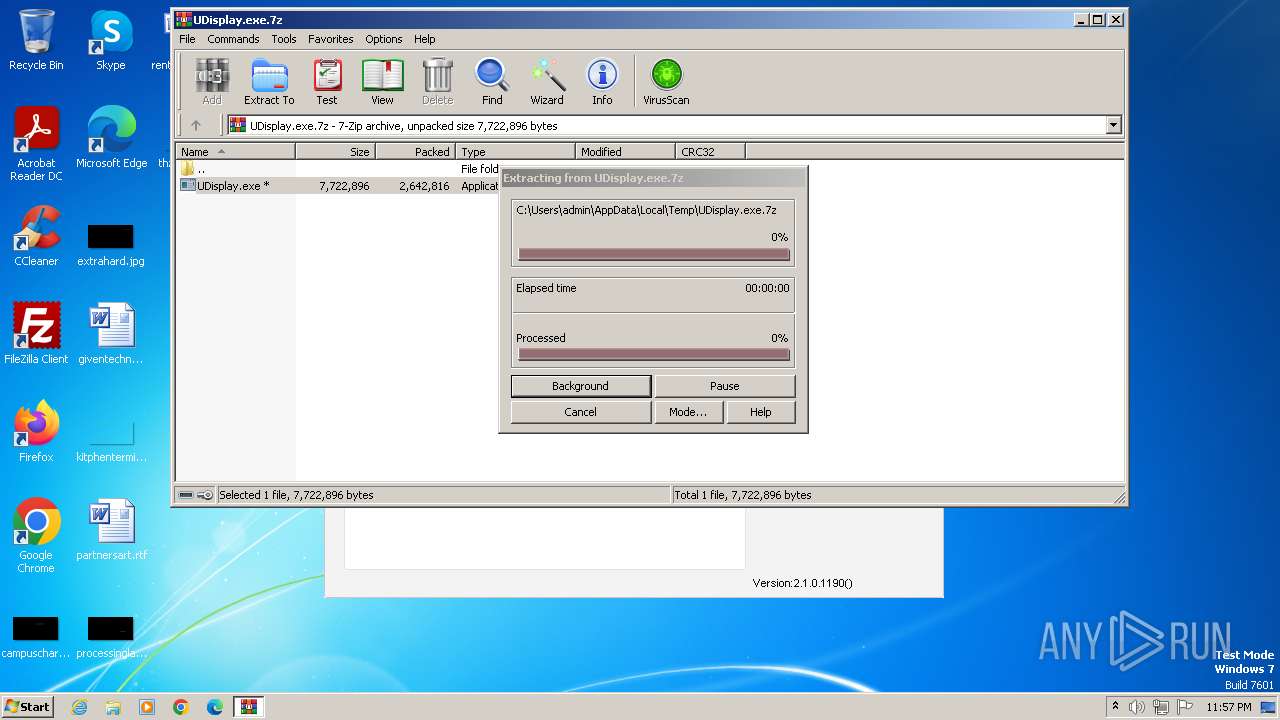Show hidden tray icons arrow
The width and height of the screenshot is (1280, 720).
[x=1115, y=707]
